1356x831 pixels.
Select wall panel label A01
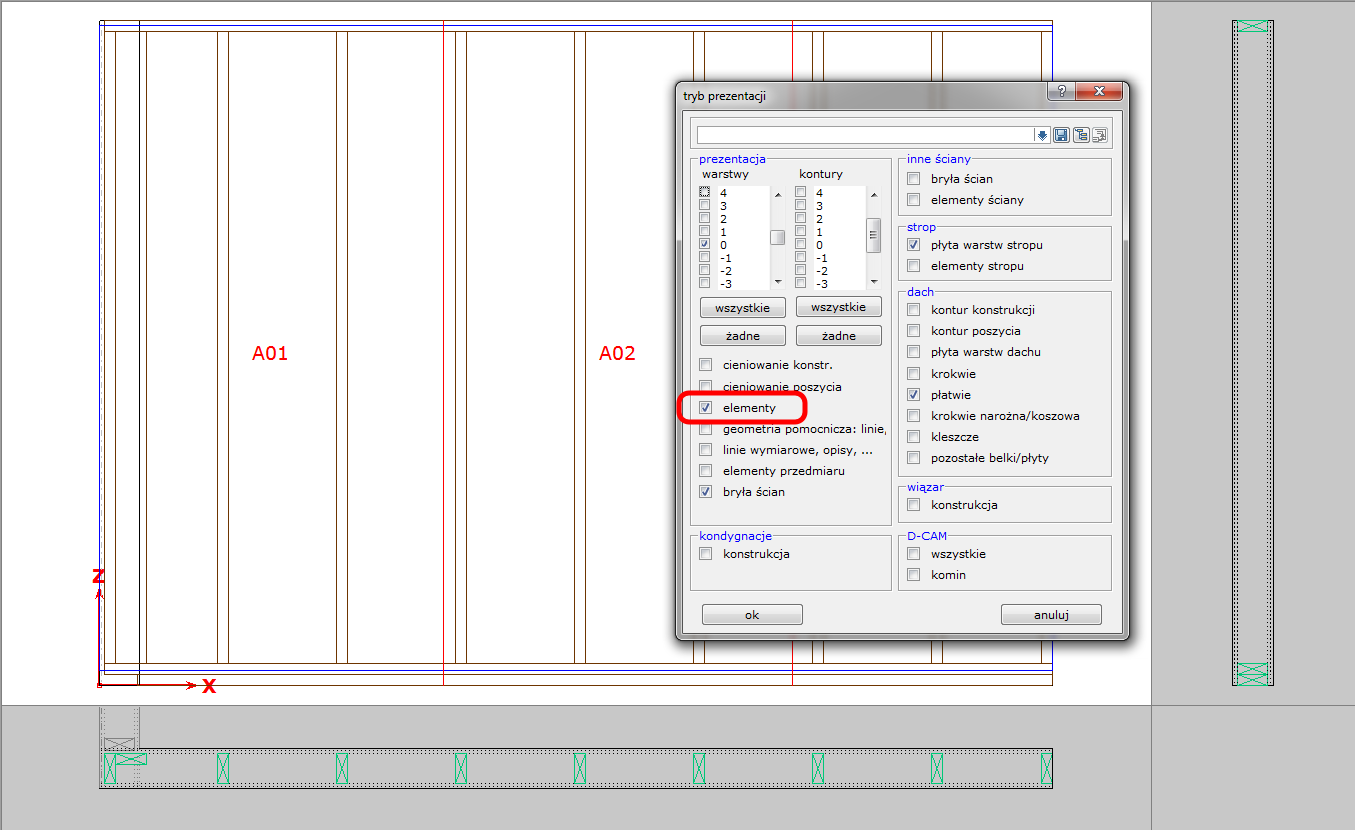point(270,353)
